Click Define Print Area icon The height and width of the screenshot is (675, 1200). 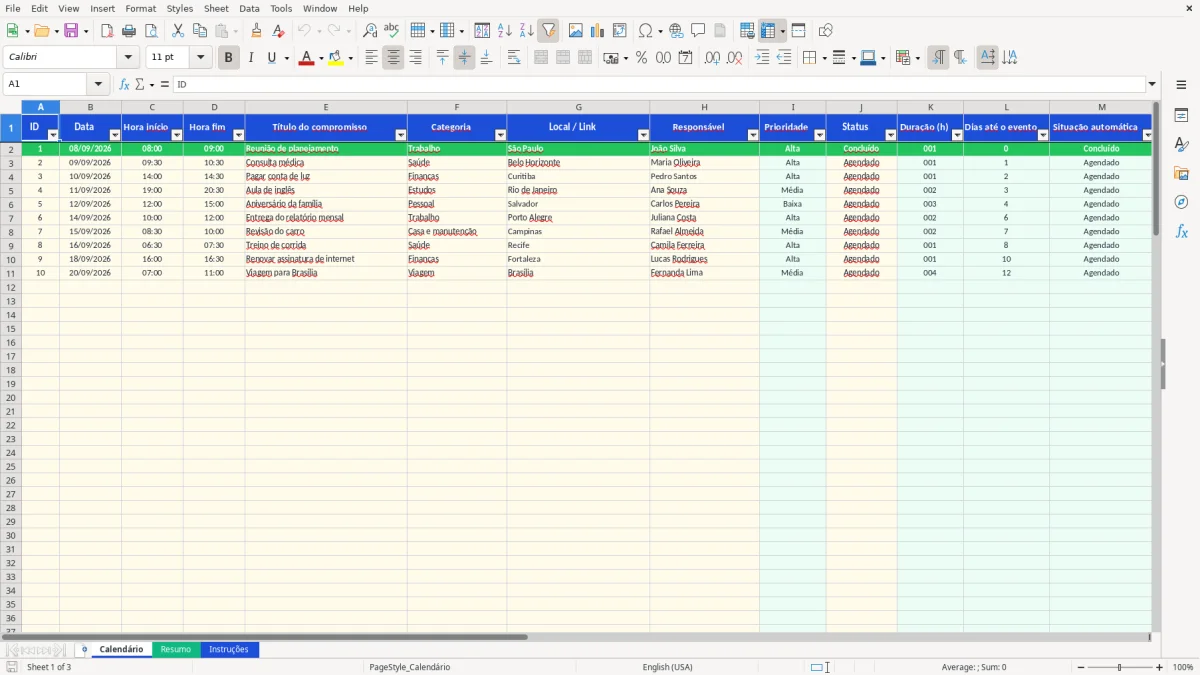(x=747, y=31)
